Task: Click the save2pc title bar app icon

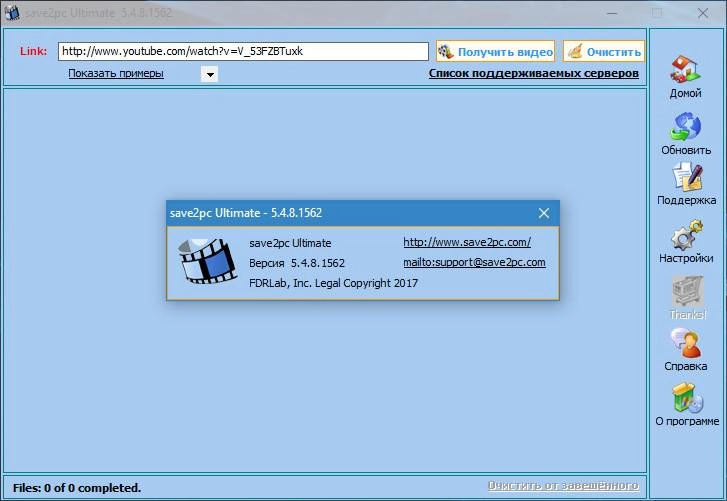Action: [x=12, y=12]
